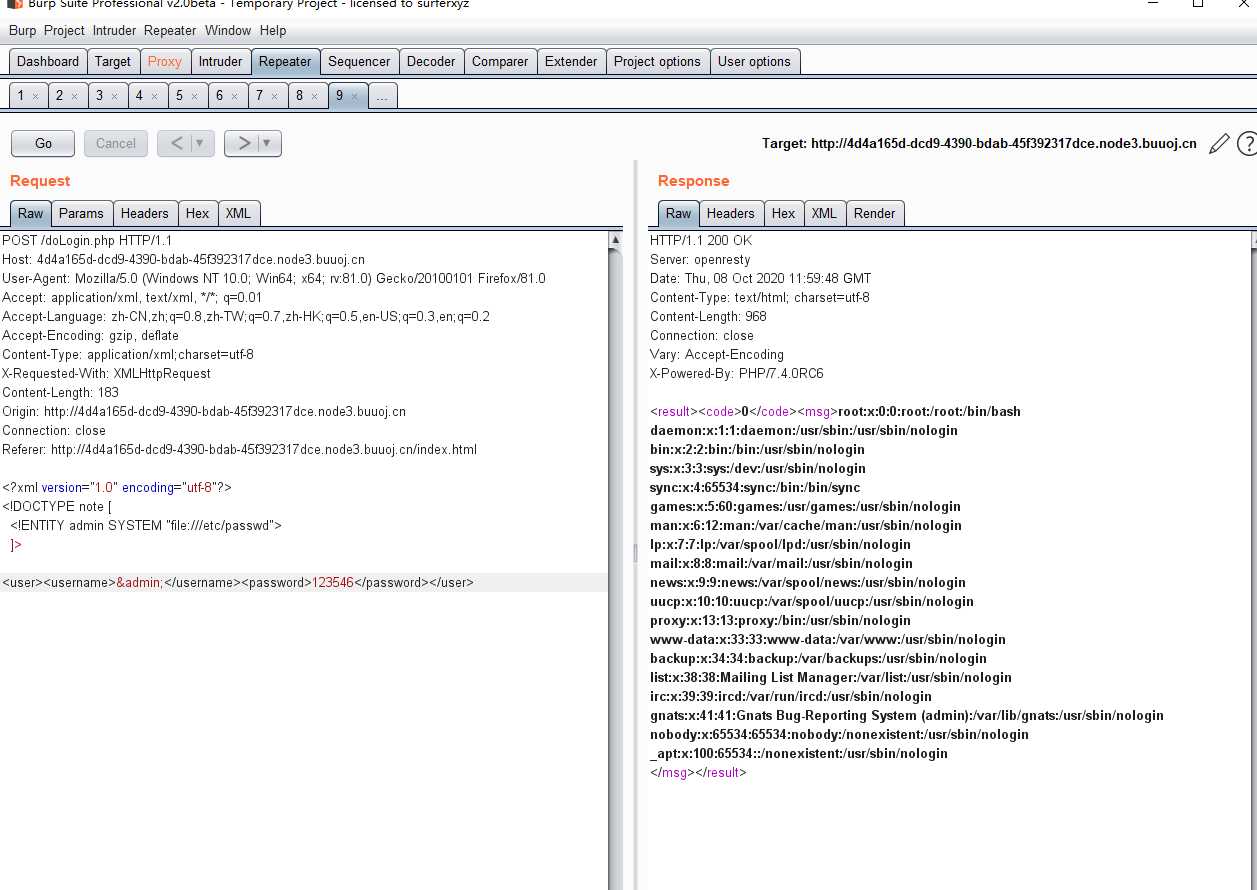Close Repeater tab 2
The image size is (1257, 890).
tap(74, 96)
